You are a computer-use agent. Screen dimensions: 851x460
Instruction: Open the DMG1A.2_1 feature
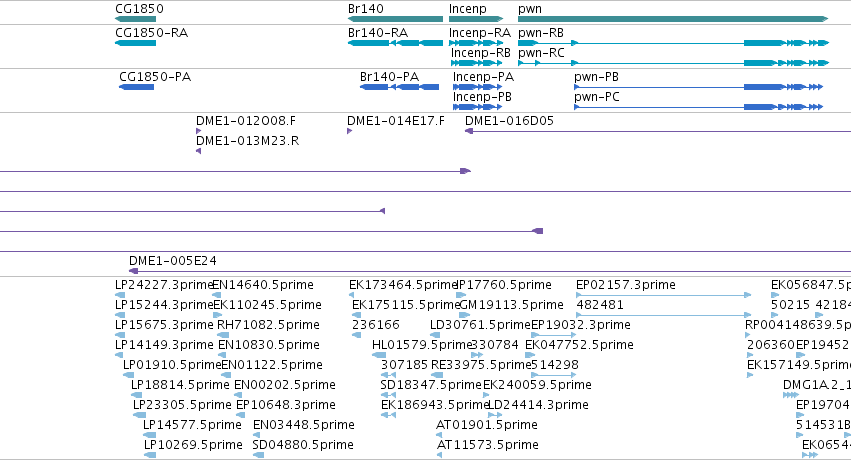(791, 395)
